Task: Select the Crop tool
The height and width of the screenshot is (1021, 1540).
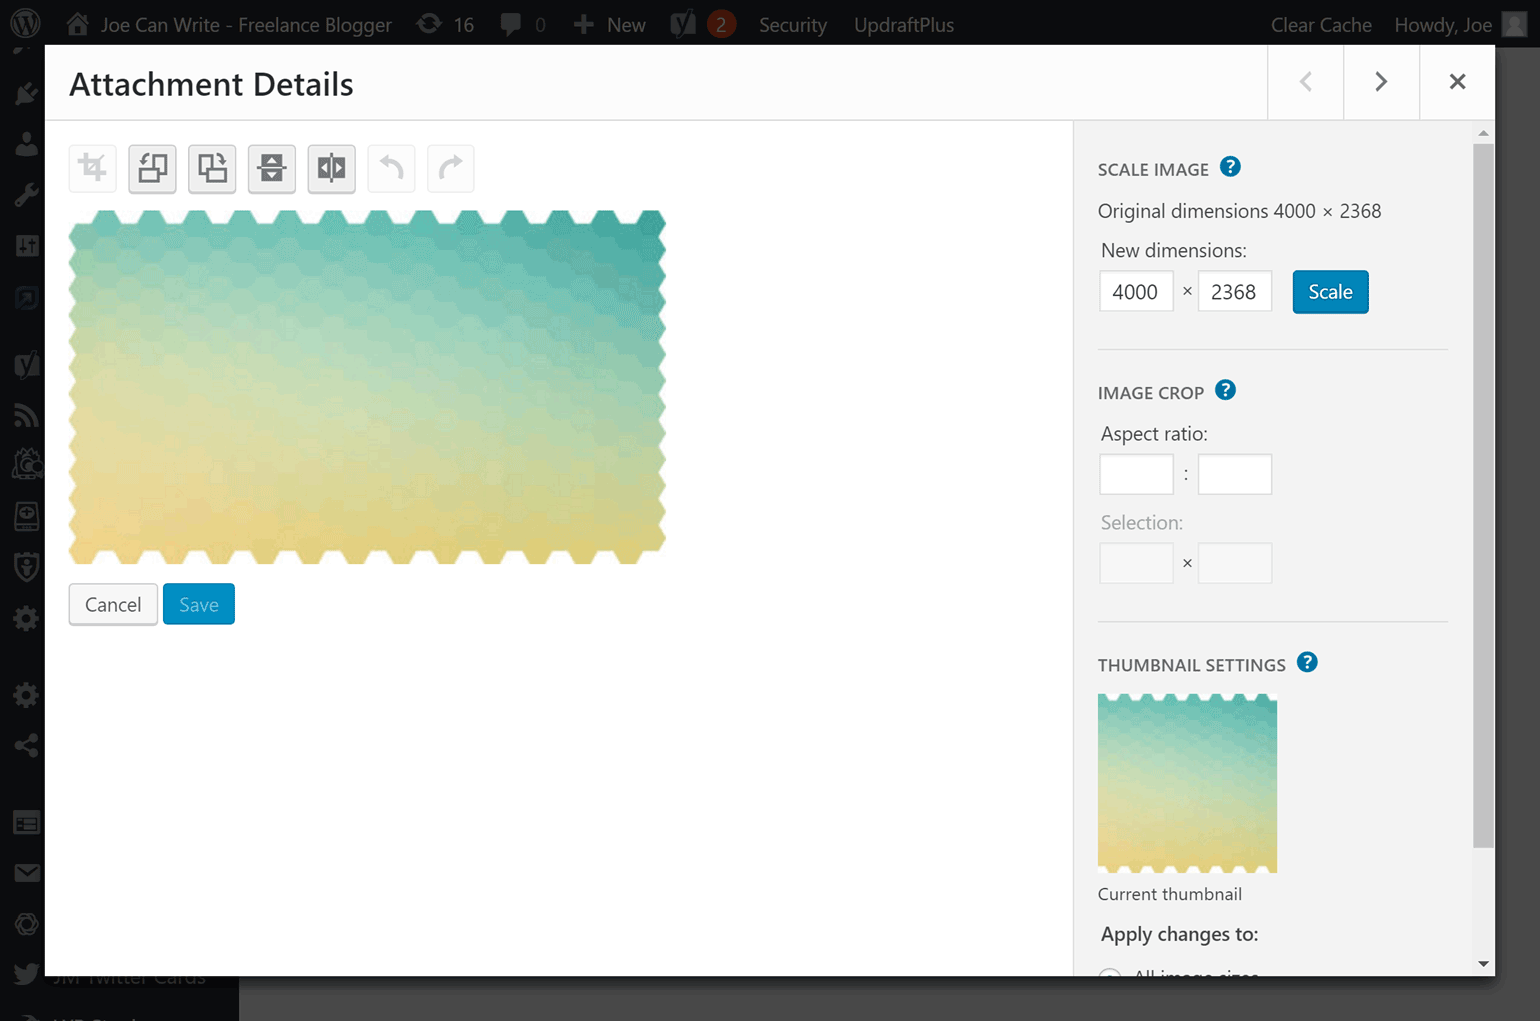Action: 92,168
